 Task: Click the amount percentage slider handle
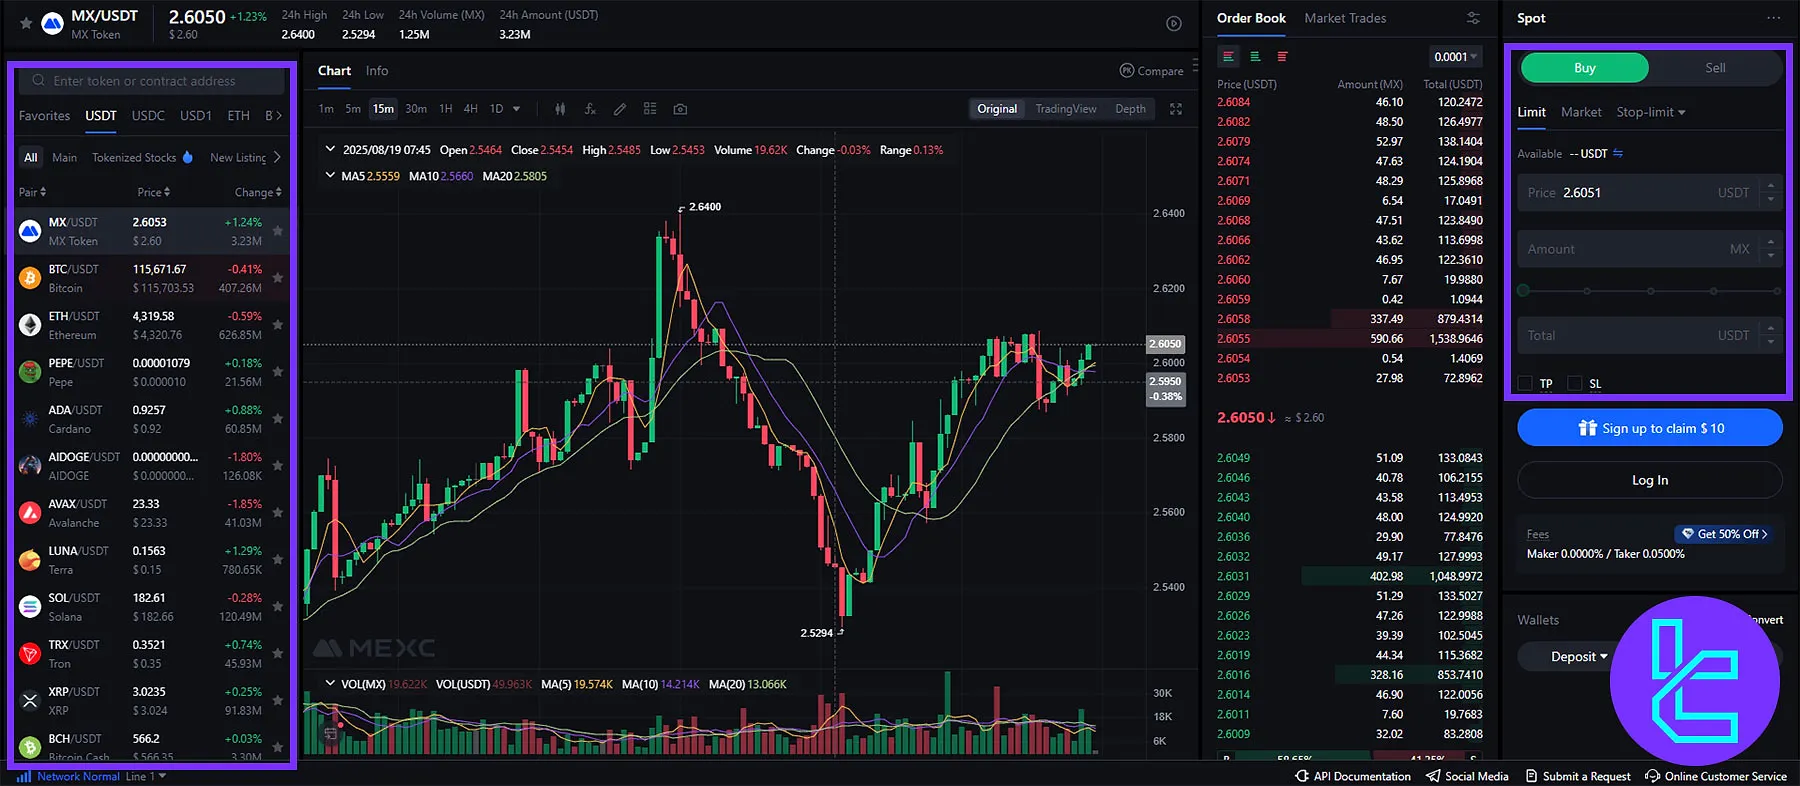point(1523,291)
